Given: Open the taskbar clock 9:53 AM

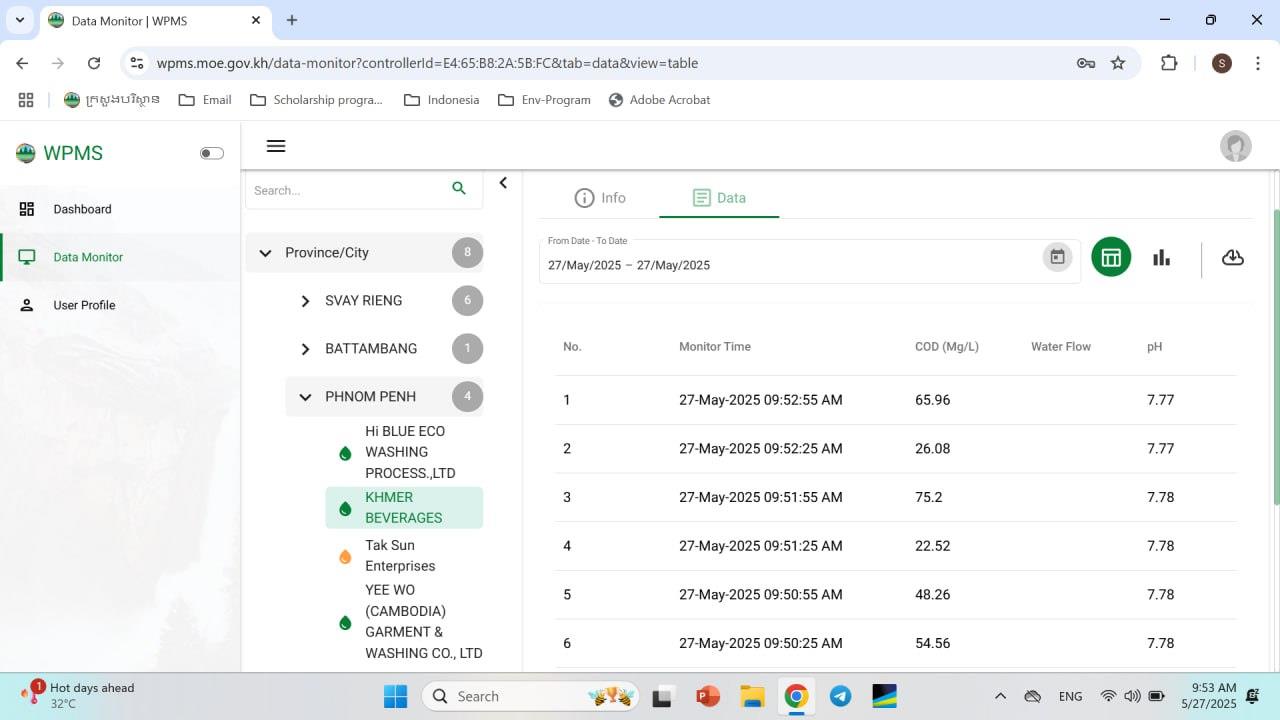Looking at the screenshot, I should click(1215, 695).
